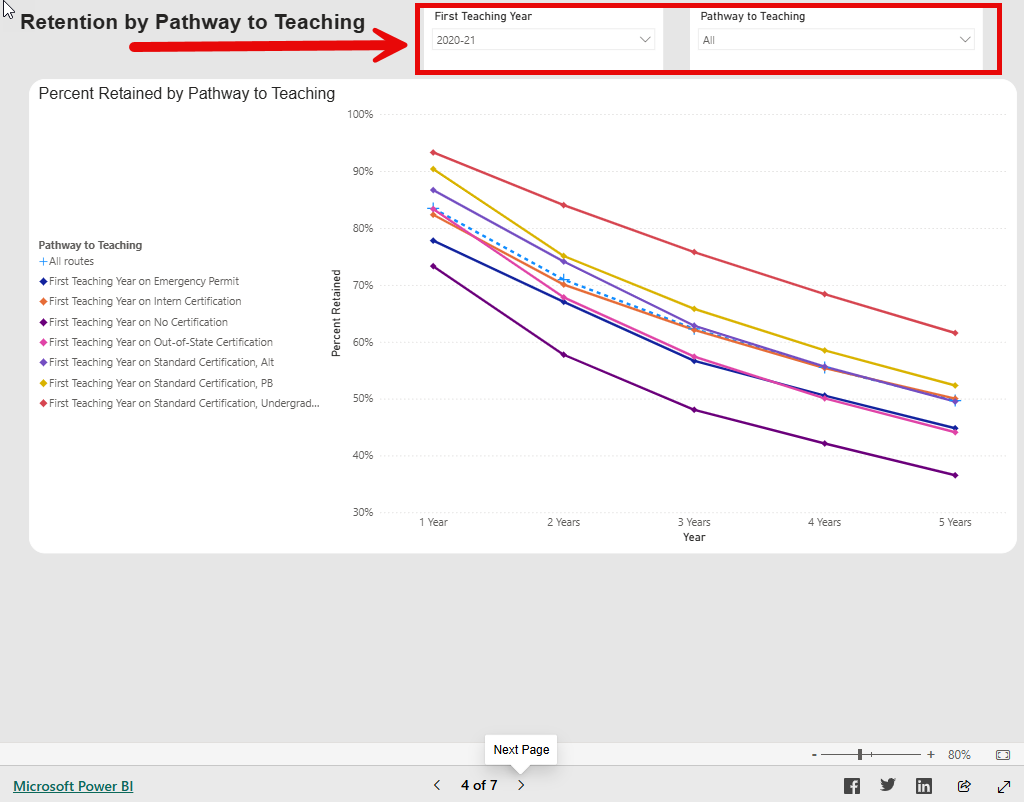Open the share report icon
This screenshot has width=1028, height=802.
click(964, 786)
